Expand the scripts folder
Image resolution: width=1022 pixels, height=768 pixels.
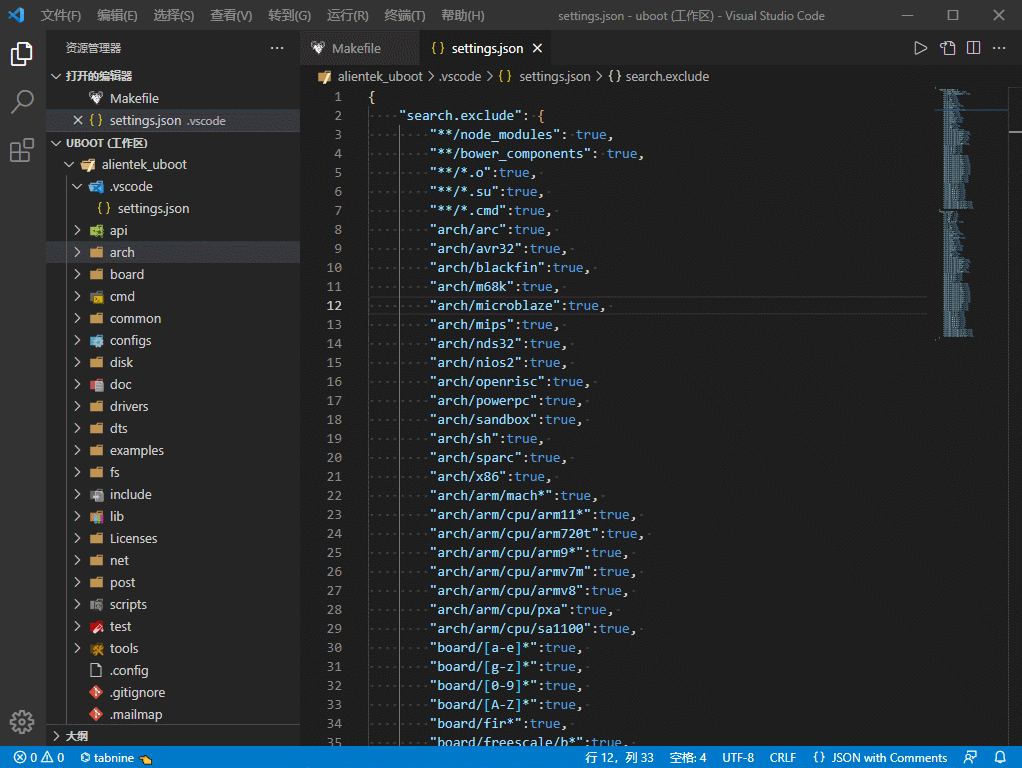pos(77,605)
